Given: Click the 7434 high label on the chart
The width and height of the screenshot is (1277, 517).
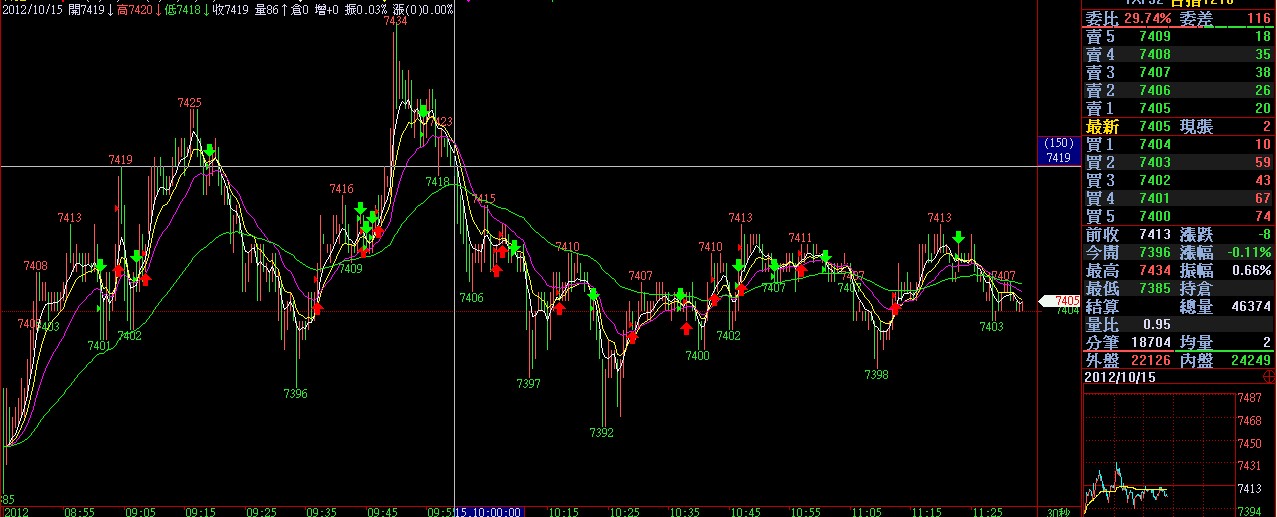Looking at the screenshot, I should click(395, 20).
